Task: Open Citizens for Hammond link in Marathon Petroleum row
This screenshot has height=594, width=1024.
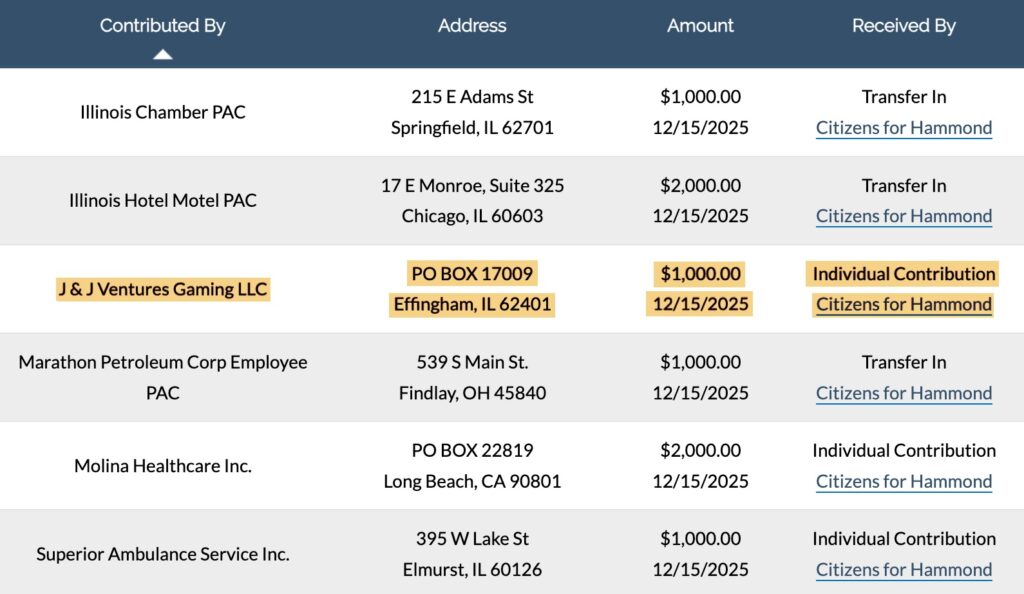Action: pyautogui.click(x=903, y=393)
